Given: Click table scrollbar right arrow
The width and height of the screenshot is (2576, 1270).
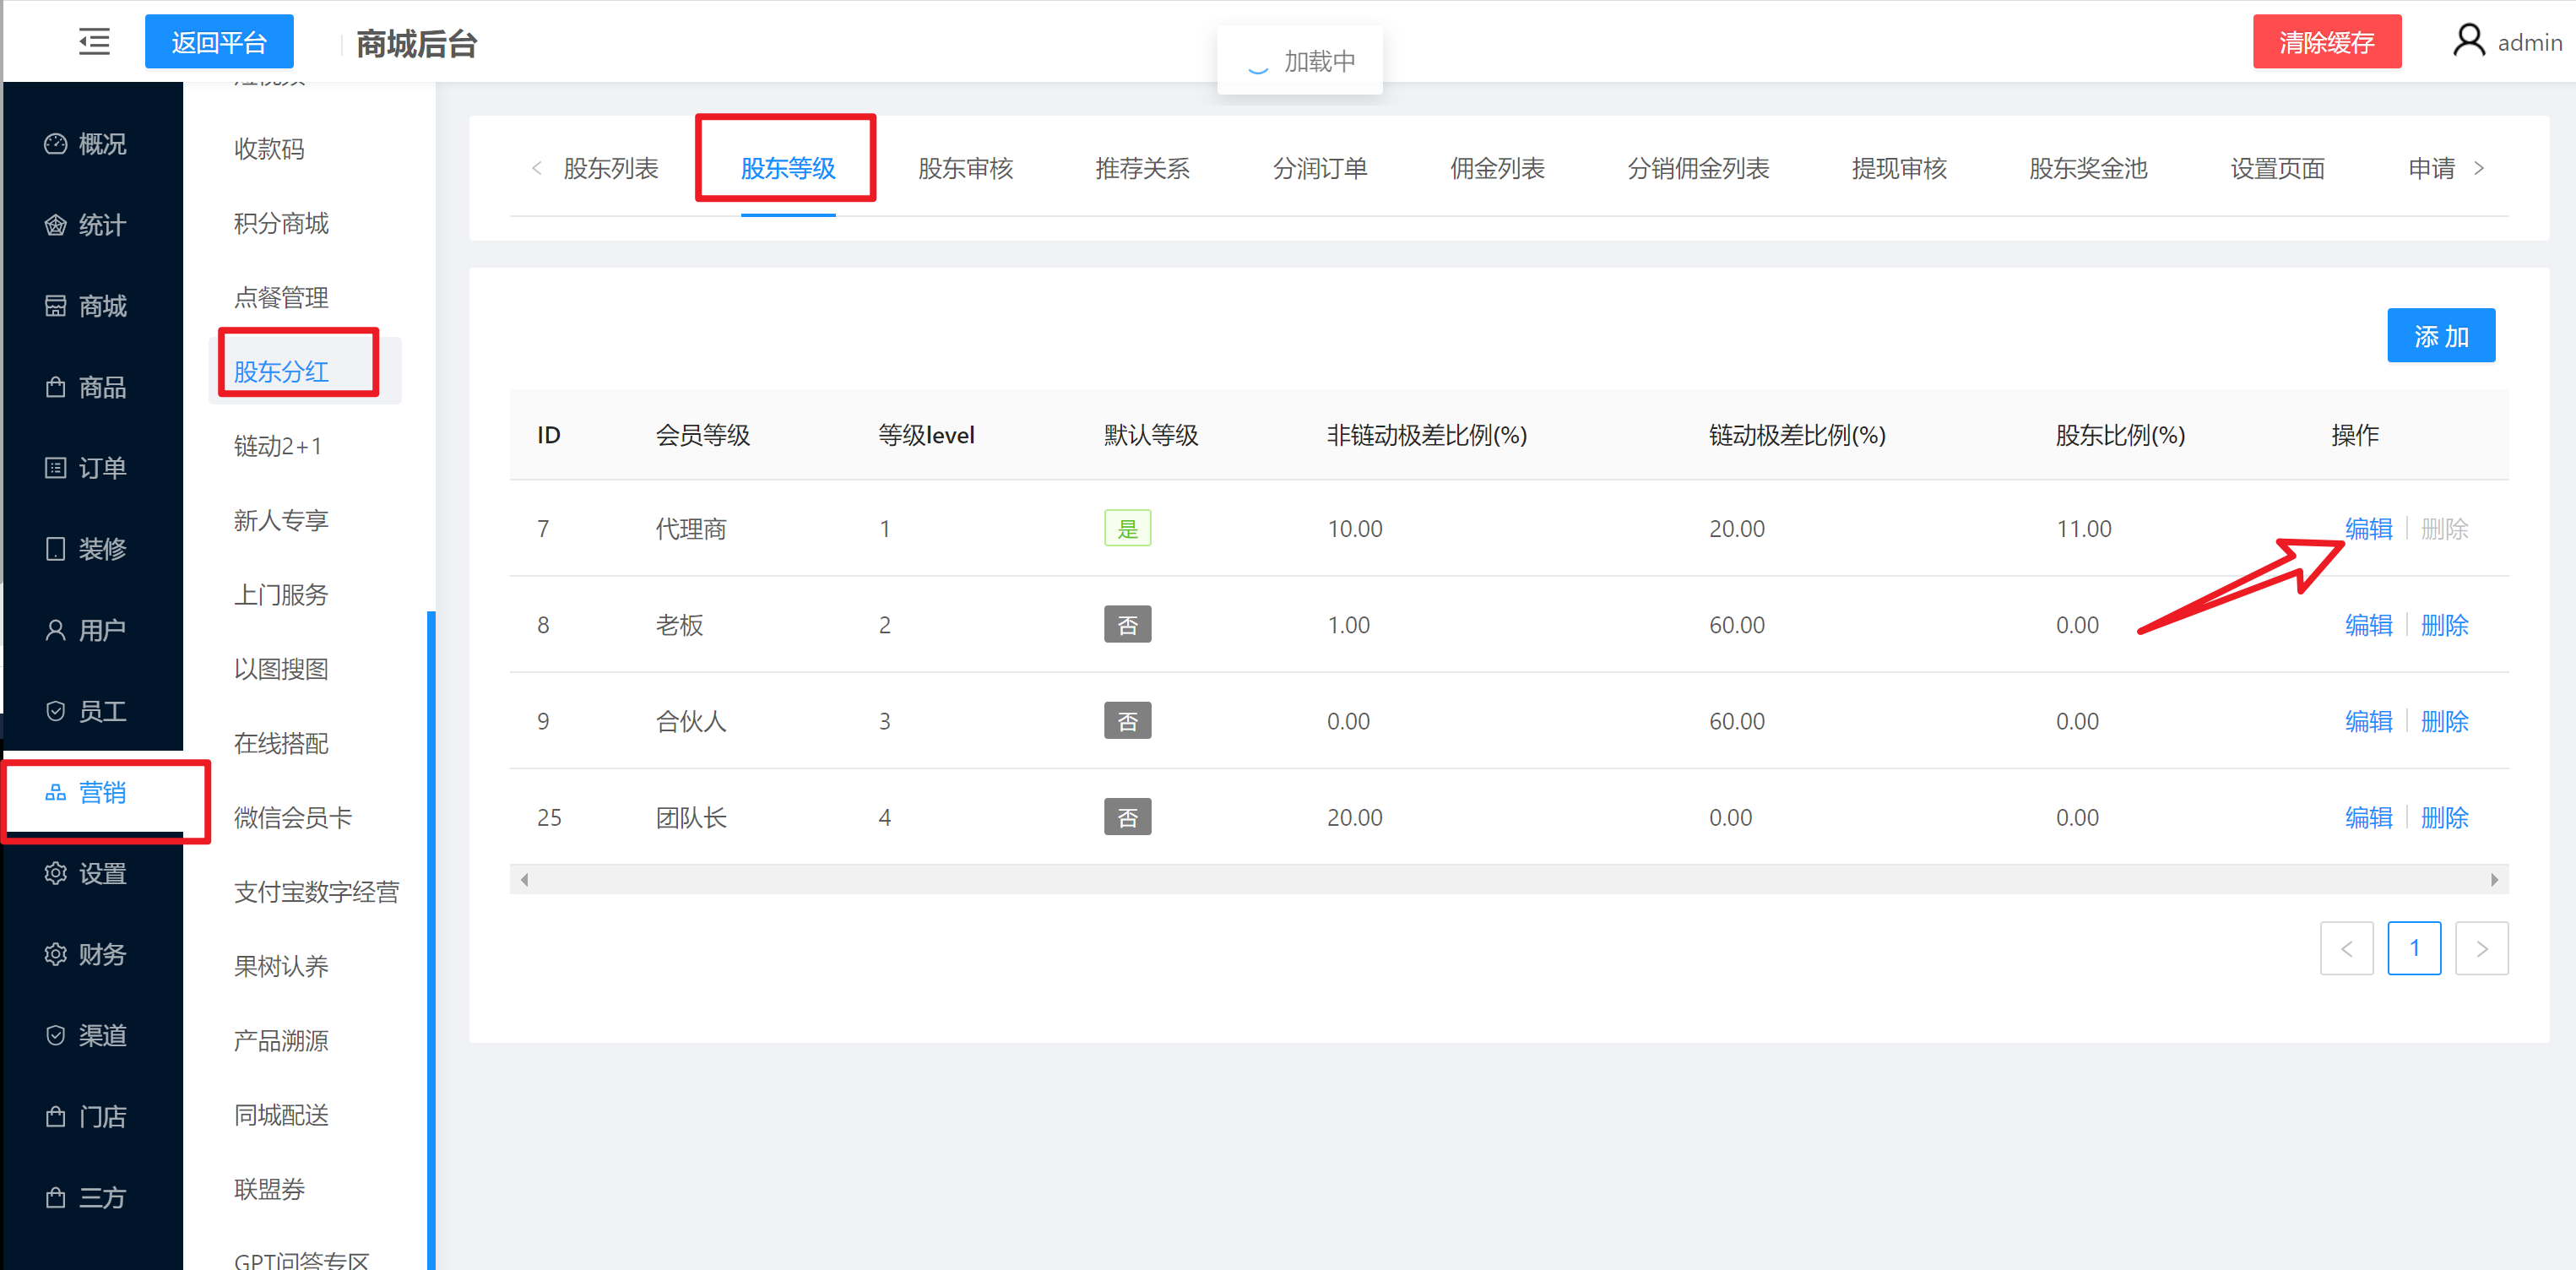Looking at the screenshot, I should pyautogui.click(x=2494, y=880).
